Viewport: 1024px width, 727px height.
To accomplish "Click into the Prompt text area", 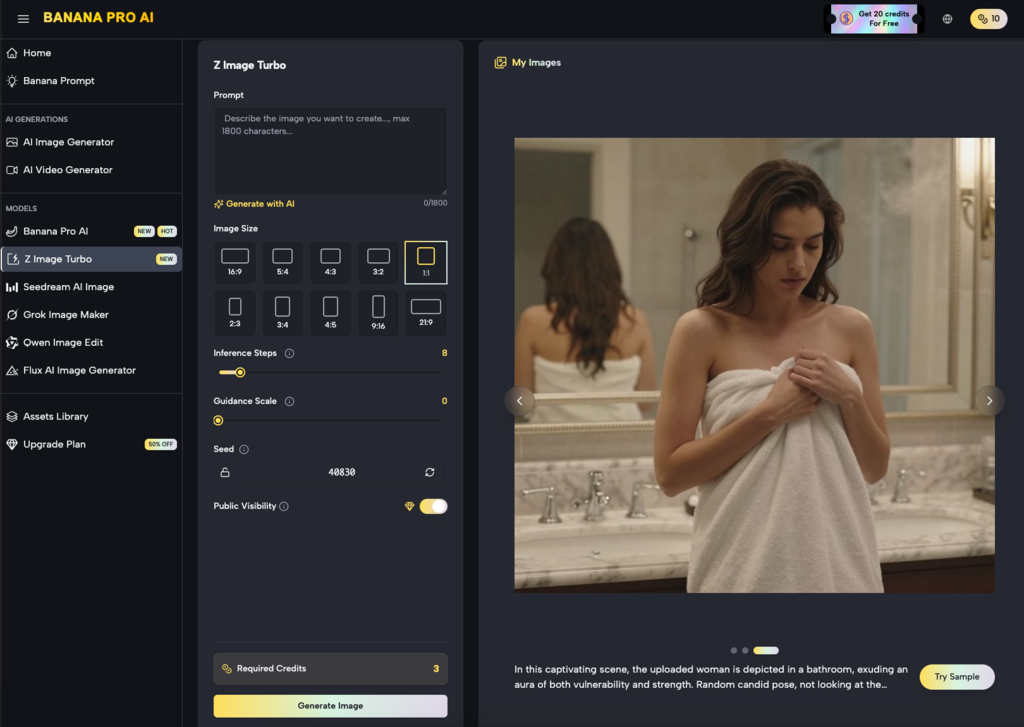I will pyautogui.click(x=330, y=150).
